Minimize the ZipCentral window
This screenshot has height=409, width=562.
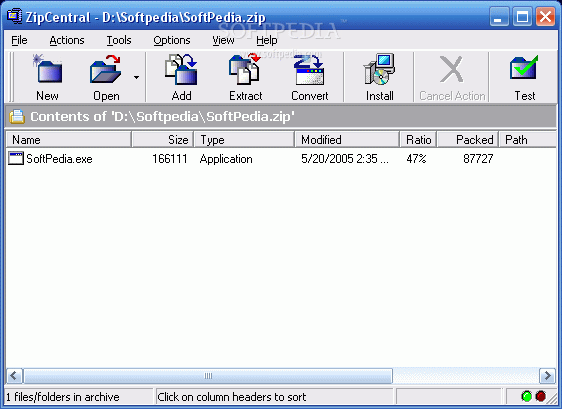pyautogui.click(x=499, y=16)
